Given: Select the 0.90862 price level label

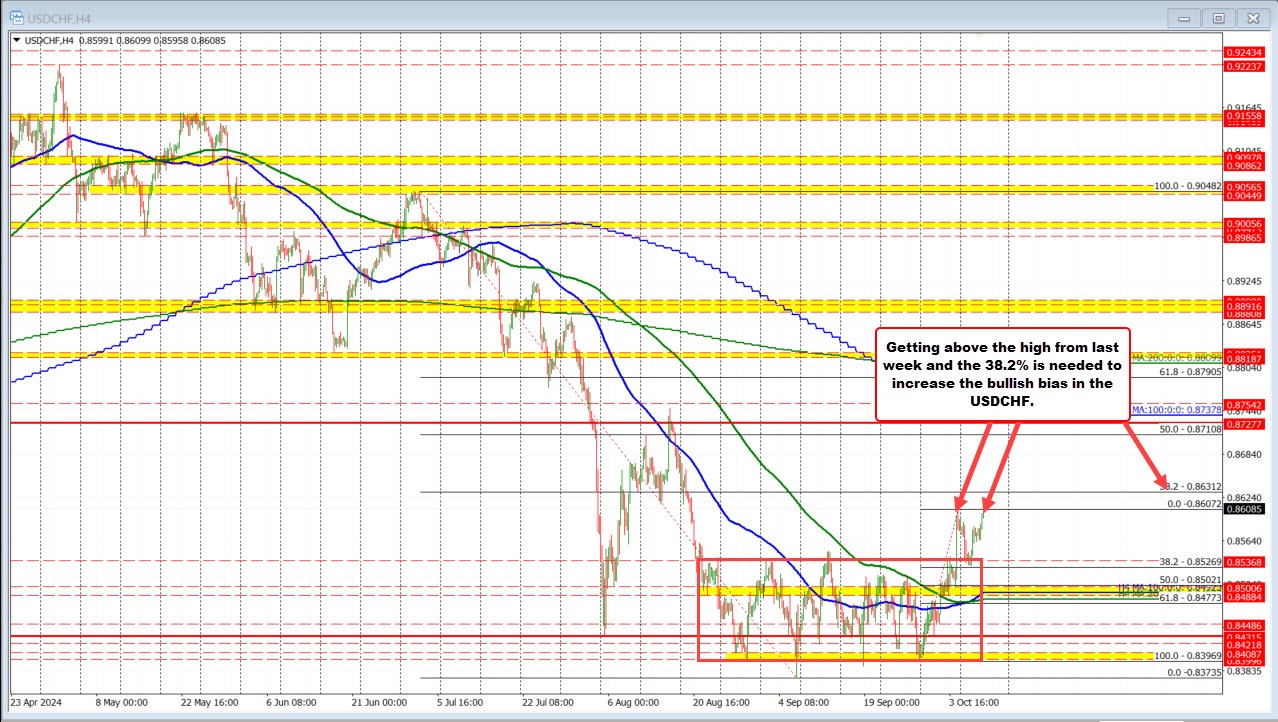Looking at the screenshot, I should click(x=1245, y=166).
